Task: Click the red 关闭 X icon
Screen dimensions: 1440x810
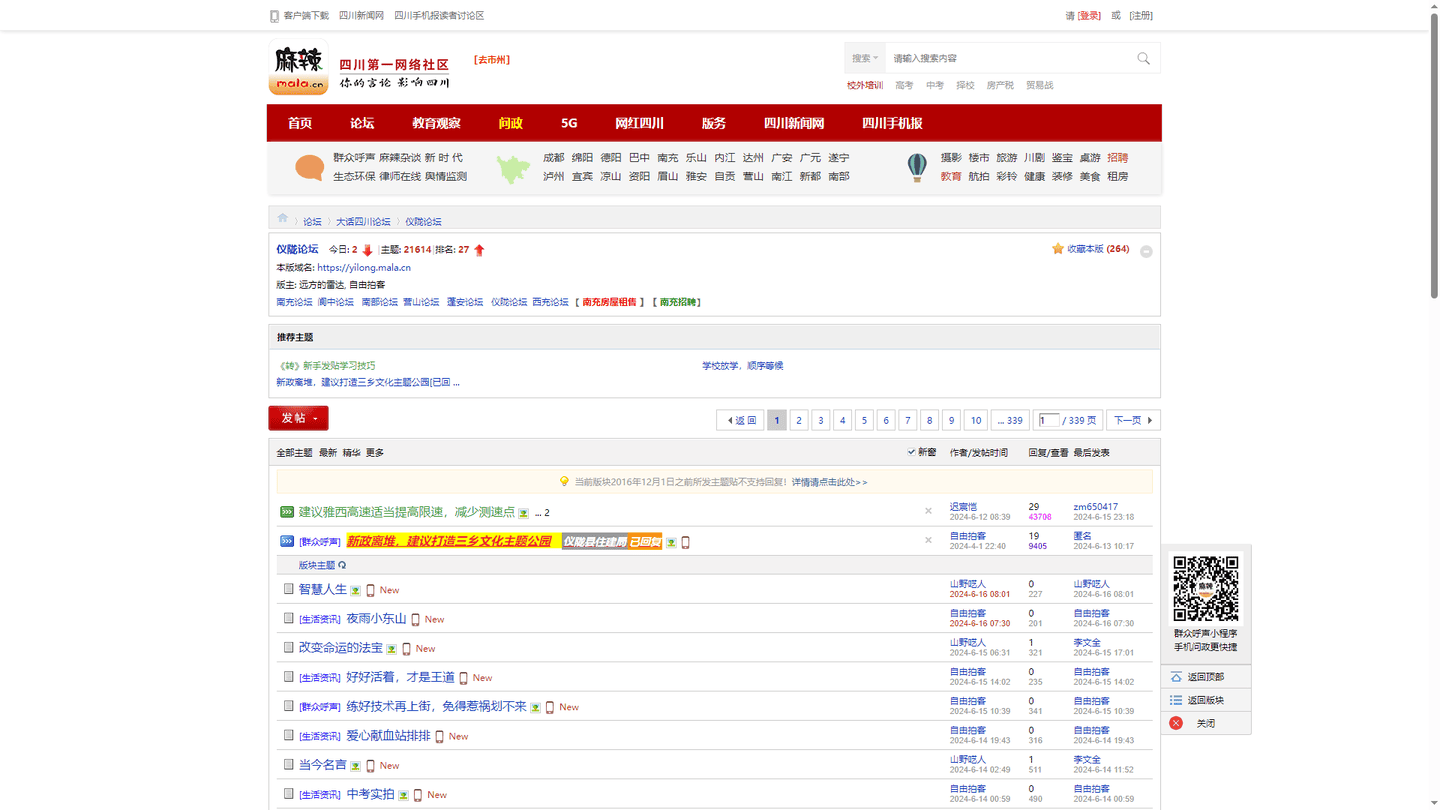Action: coord(1176,723)
